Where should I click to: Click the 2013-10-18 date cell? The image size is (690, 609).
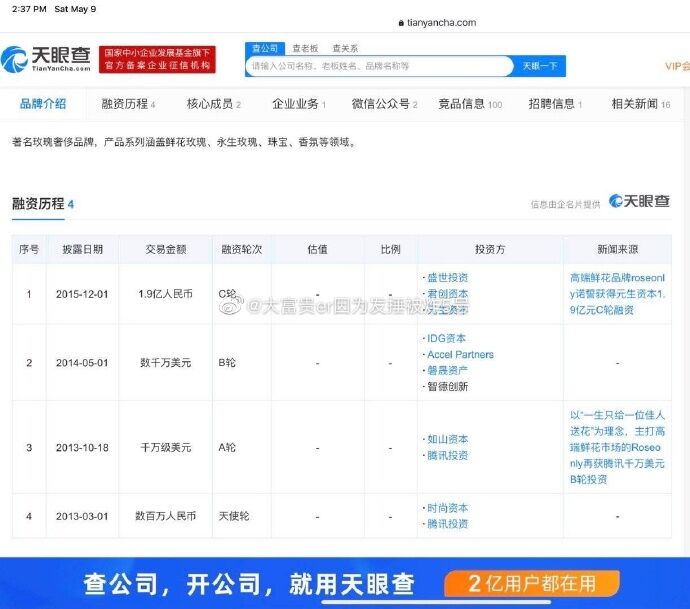click(82, 448)
